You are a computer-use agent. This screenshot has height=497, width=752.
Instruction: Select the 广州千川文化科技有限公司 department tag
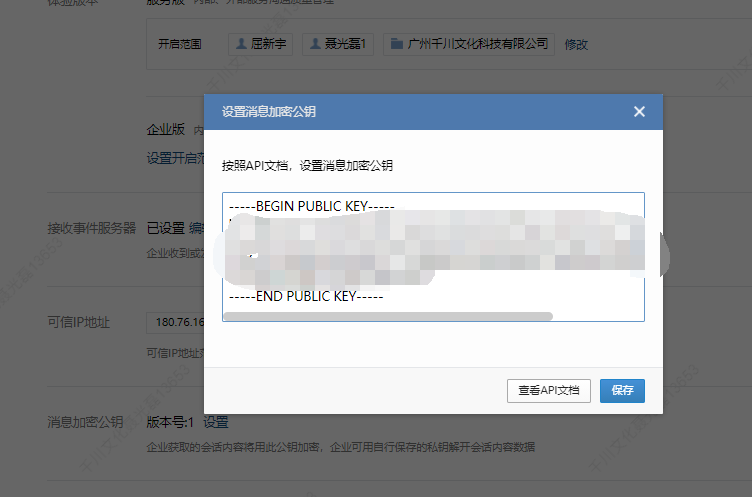tap(469, 44)
